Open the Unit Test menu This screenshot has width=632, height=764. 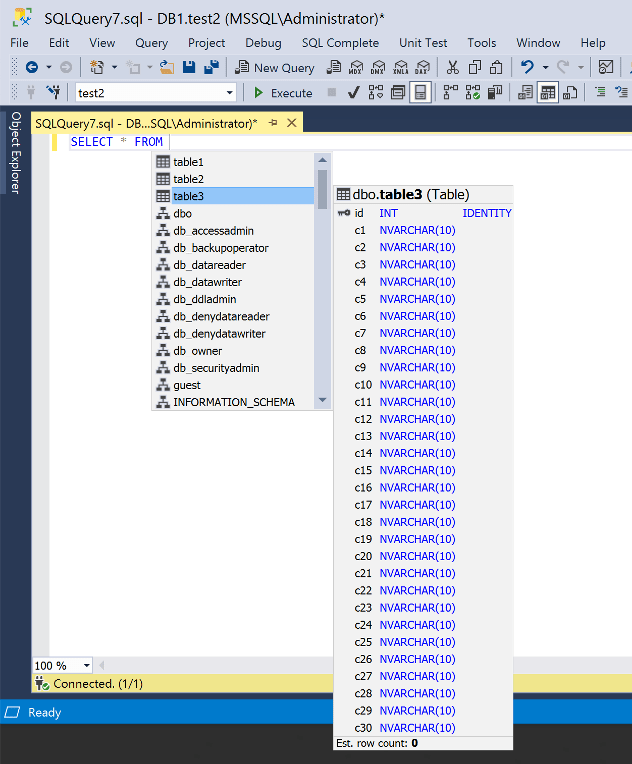point(423,43)
